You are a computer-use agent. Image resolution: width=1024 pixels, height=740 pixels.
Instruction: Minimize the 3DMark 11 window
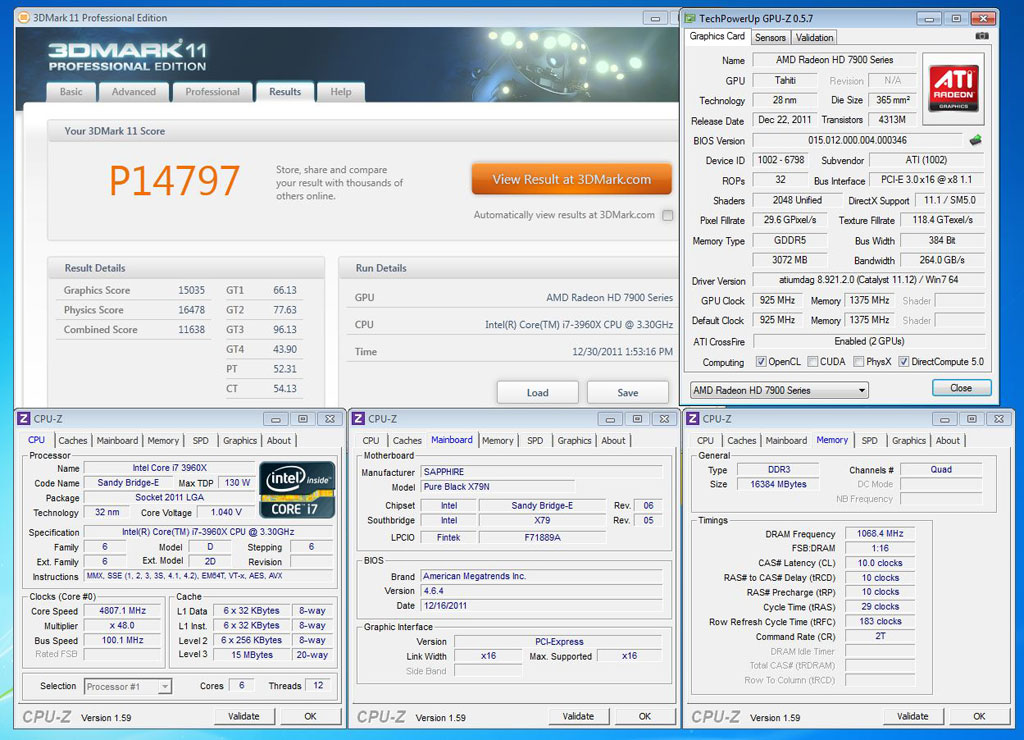click(x=654, y=18)
